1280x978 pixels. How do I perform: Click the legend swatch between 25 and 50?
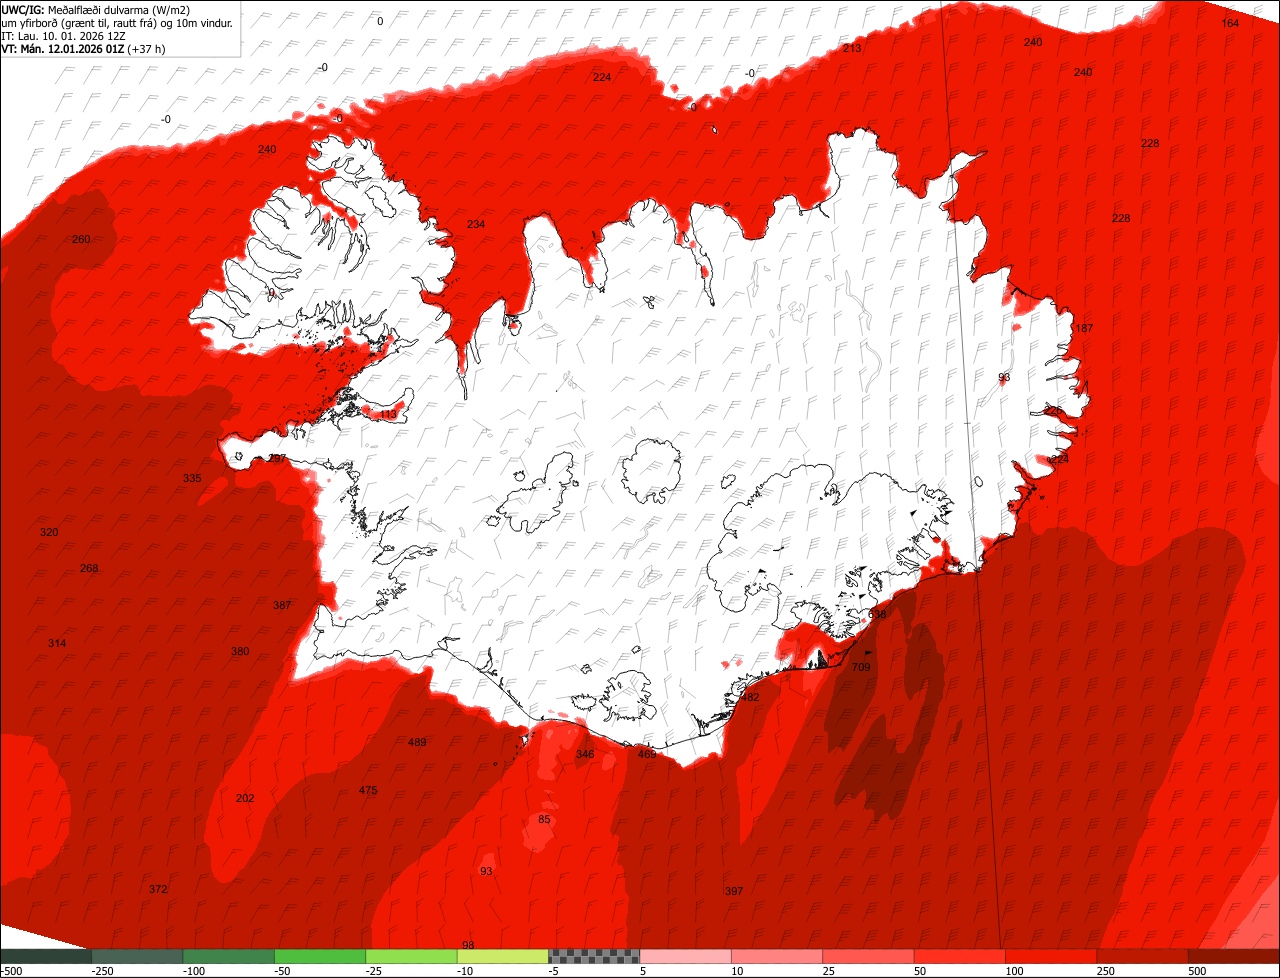click(x=869, y=956)
